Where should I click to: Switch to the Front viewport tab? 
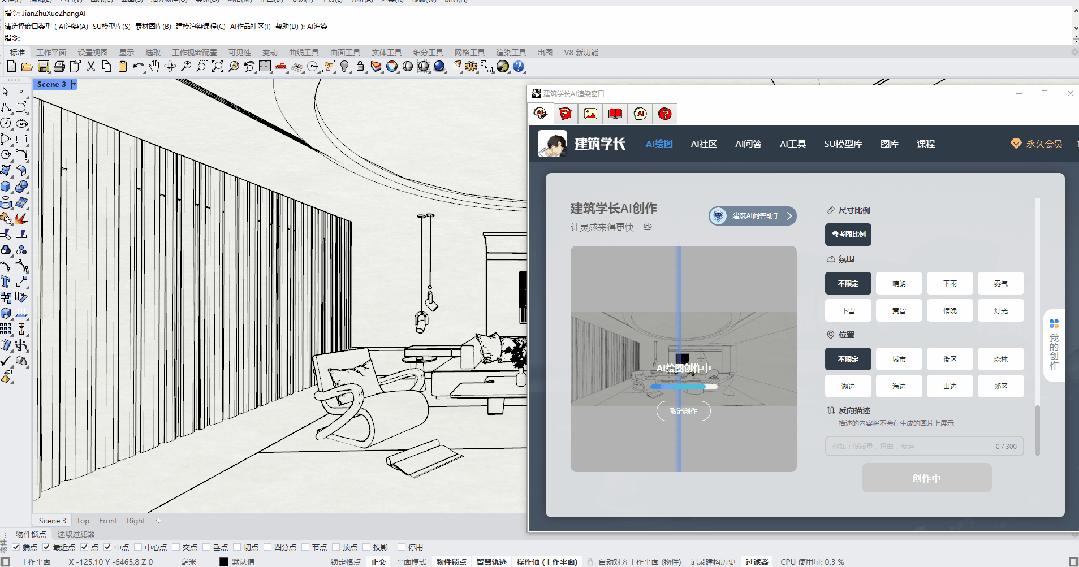(107, 521)
